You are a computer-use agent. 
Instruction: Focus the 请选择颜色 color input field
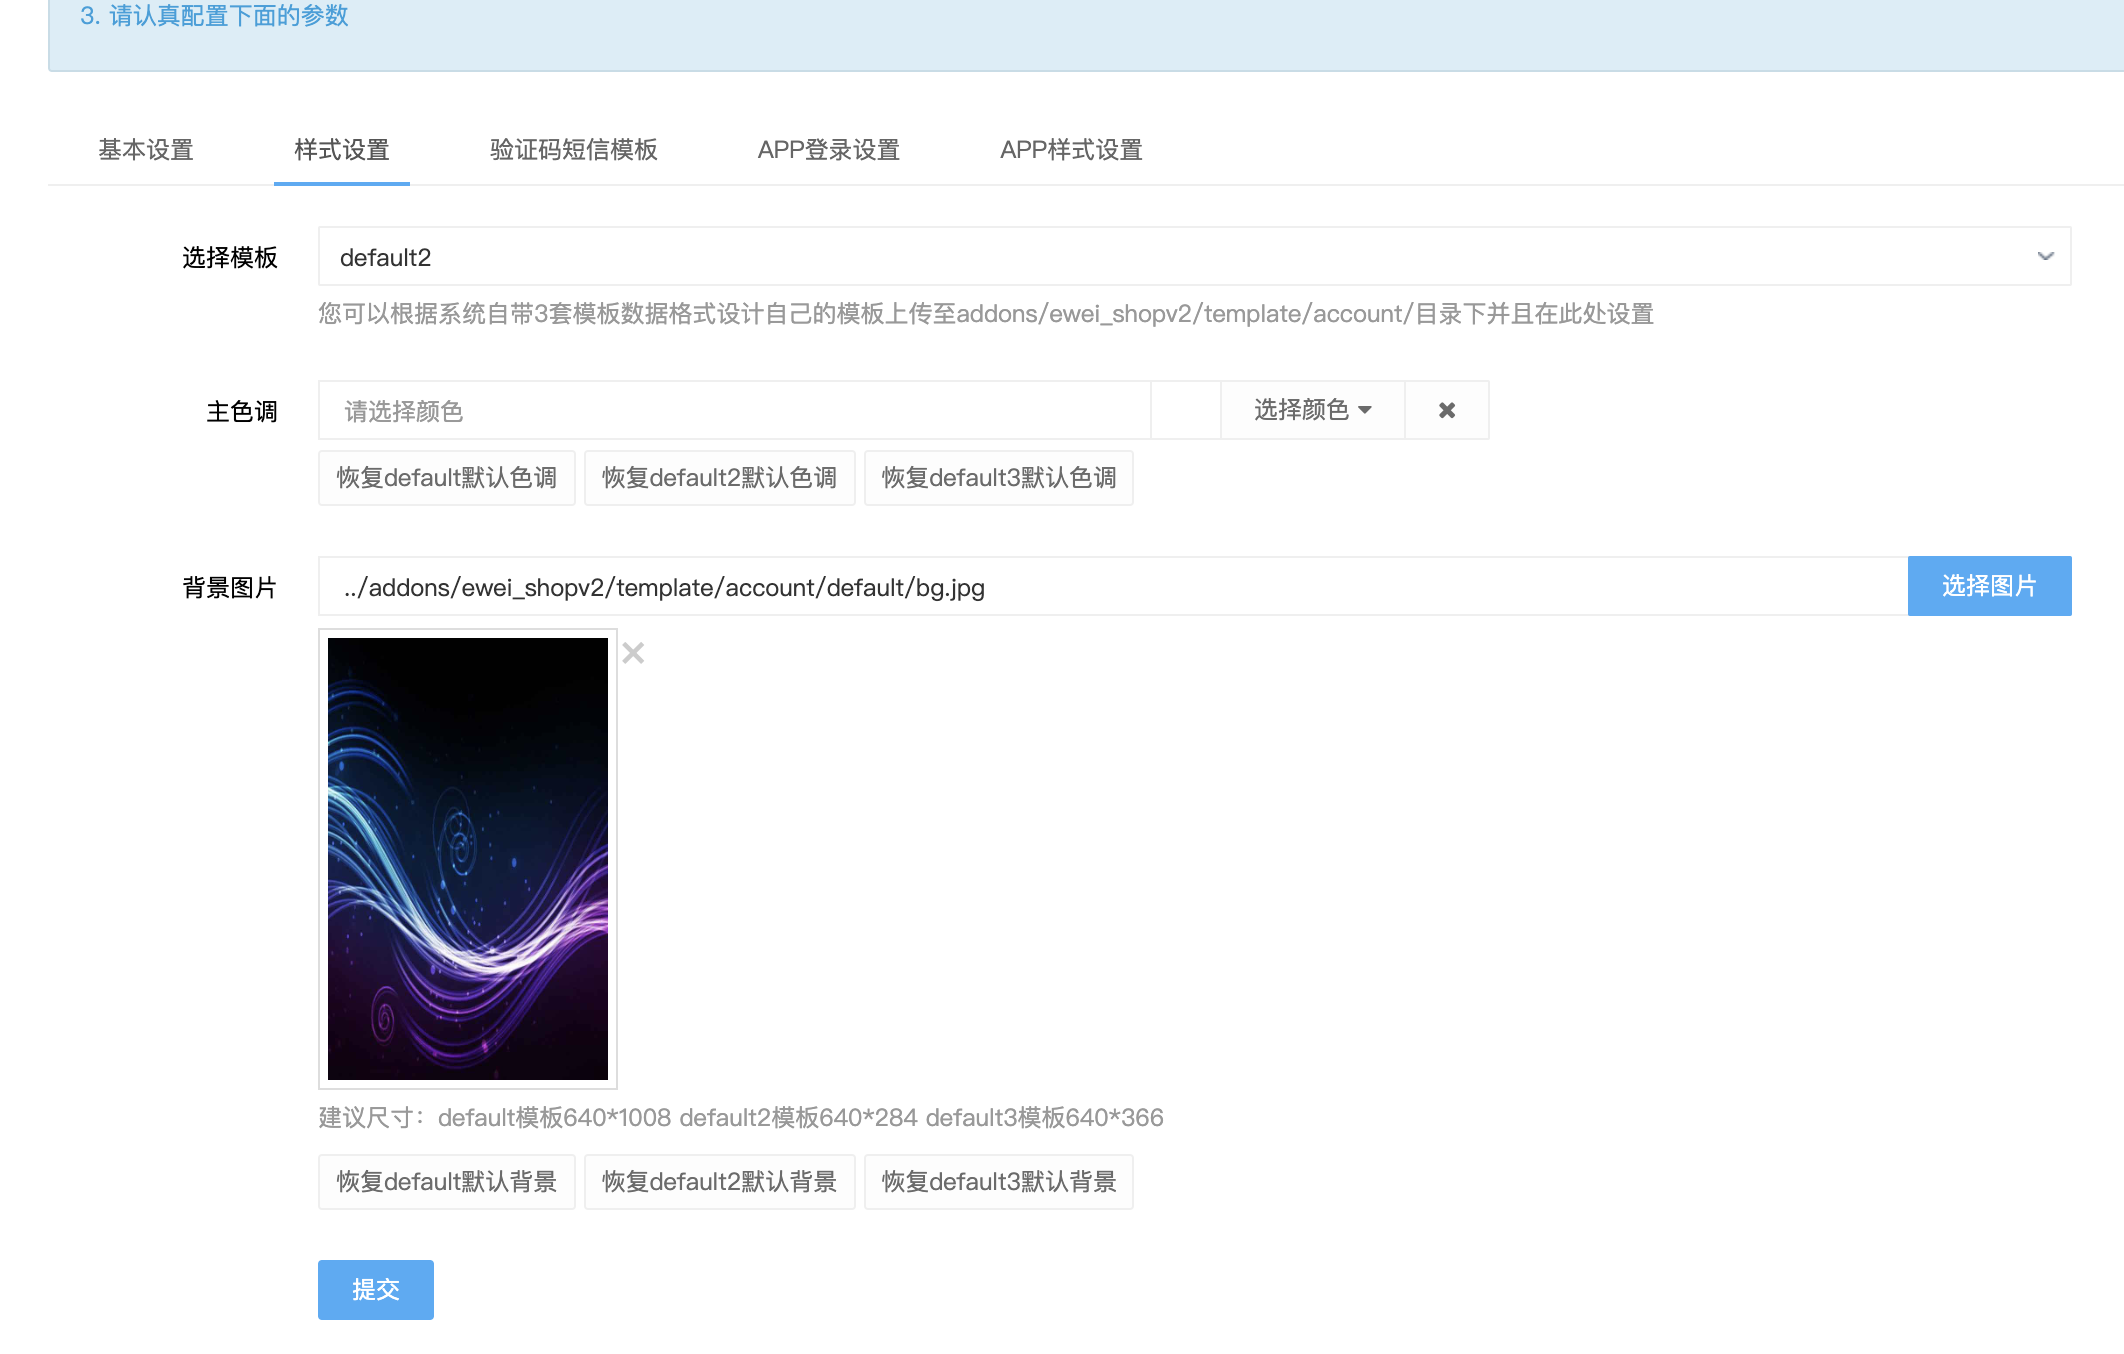tap(735, 410)
